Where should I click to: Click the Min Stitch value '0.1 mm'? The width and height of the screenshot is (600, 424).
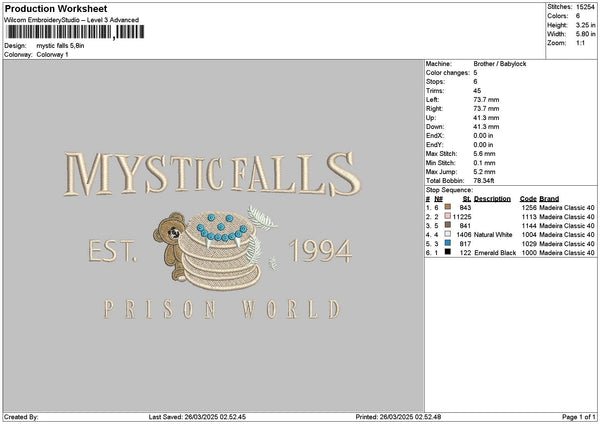pyautogui.click(x=484, y=163)
